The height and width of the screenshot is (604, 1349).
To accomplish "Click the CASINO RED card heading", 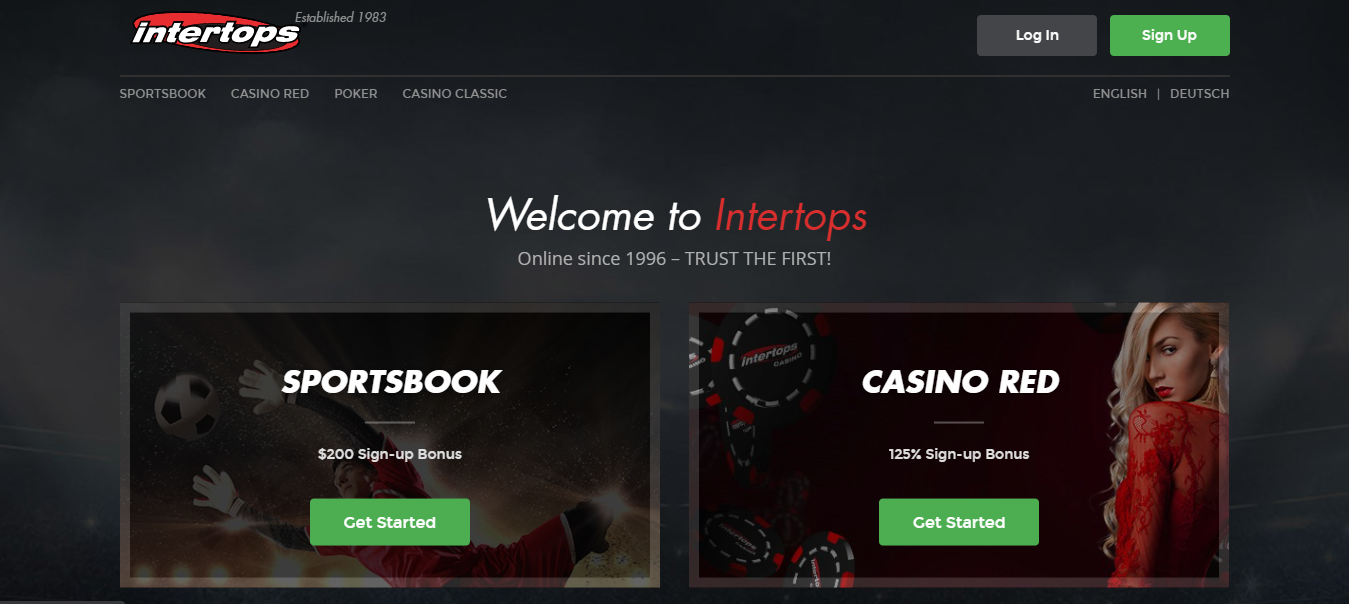I will 960,381.
